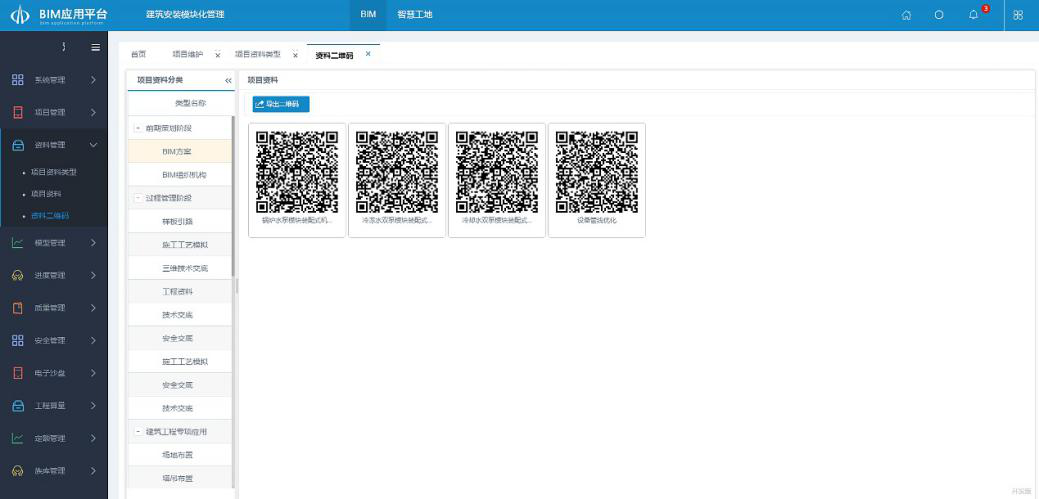This screenshot has width=1039, height=499.
Task: Toggle the hamburger sidebar menu icon
Action: click(95, 47)
